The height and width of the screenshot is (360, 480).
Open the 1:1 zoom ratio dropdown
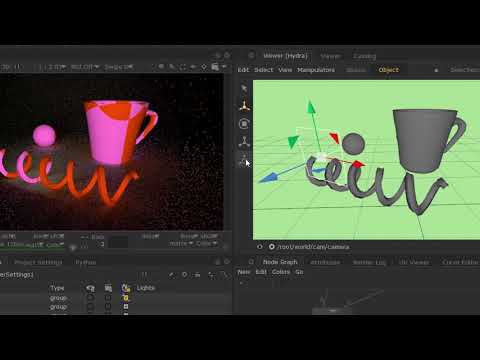[x=52, y=67]
